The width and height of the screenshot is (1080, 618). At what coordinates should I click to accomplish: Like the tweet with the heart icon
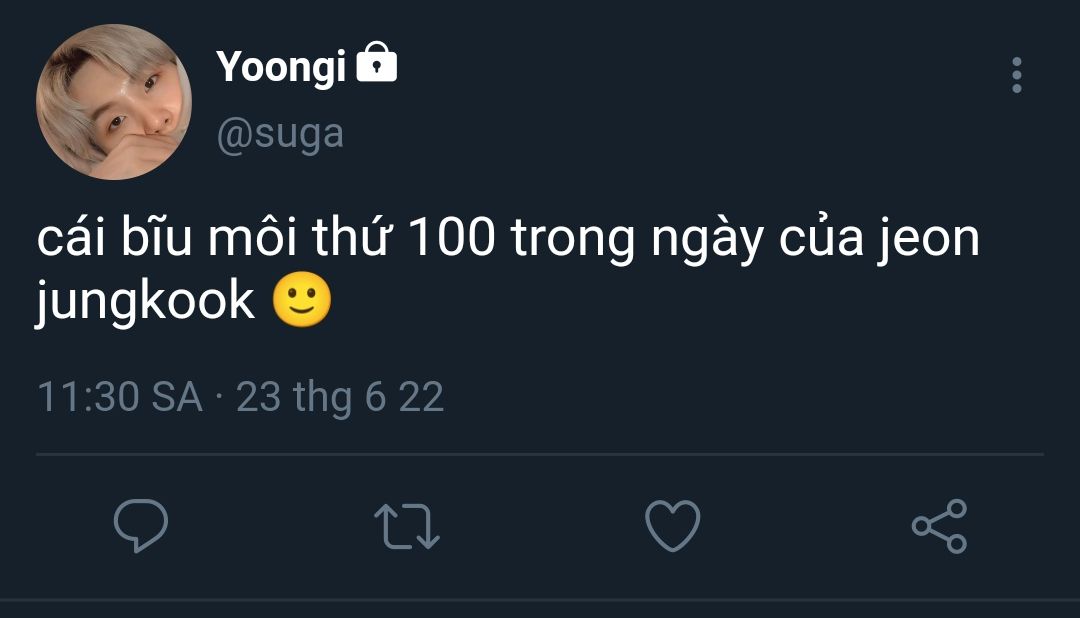point(672,526)
